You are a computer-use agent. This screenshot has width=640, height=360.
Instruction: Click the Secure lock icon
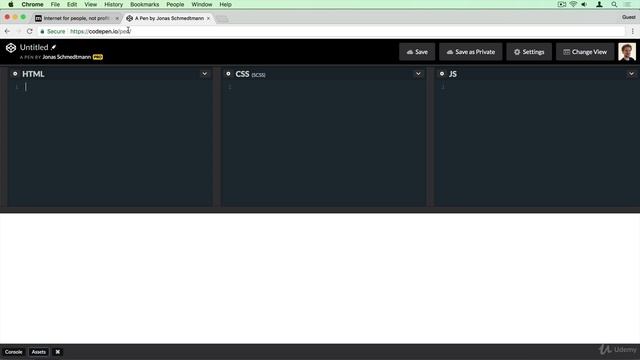point(42,31)
